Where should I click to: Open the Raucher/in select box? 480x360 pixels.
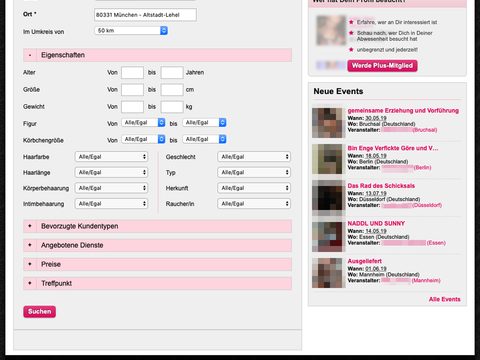254,204
